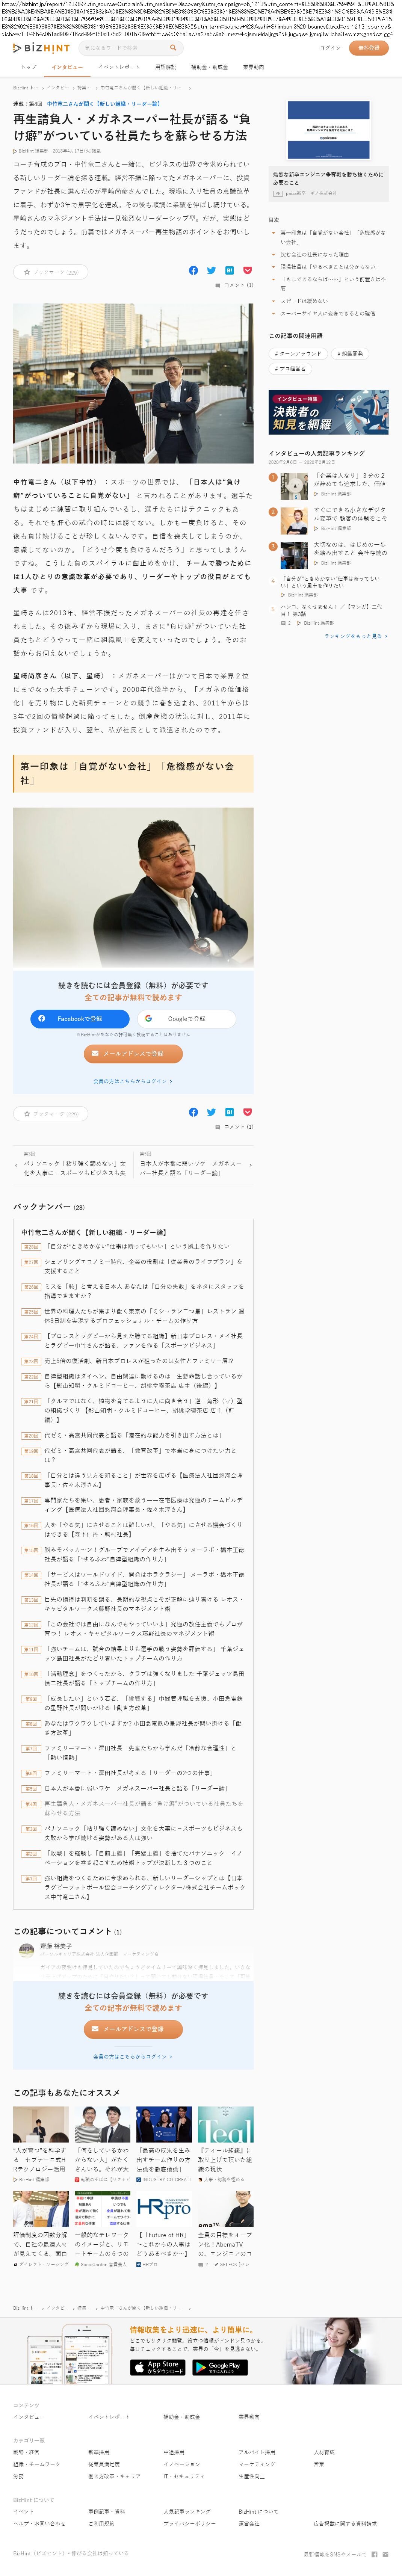Screen dimensions: 402x2576
Task: Click lower Facebook share icon
Action: pos(193,1112)
